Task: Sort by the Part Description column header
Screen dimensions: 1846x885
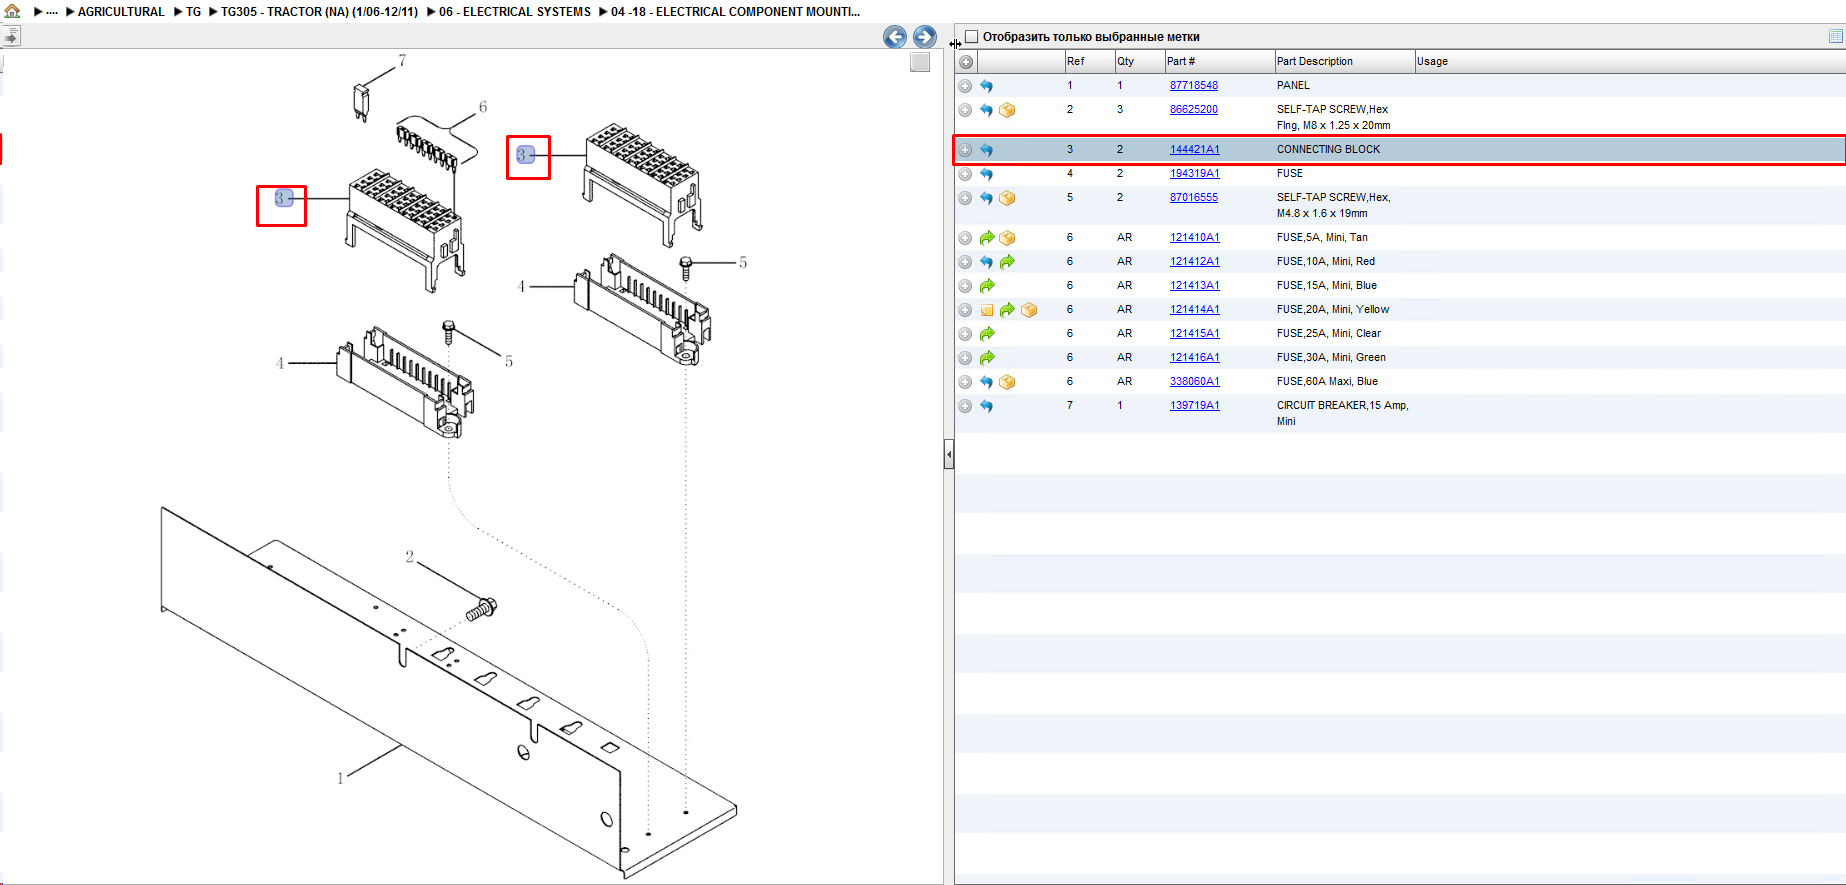Action: tap(1345, 62)
